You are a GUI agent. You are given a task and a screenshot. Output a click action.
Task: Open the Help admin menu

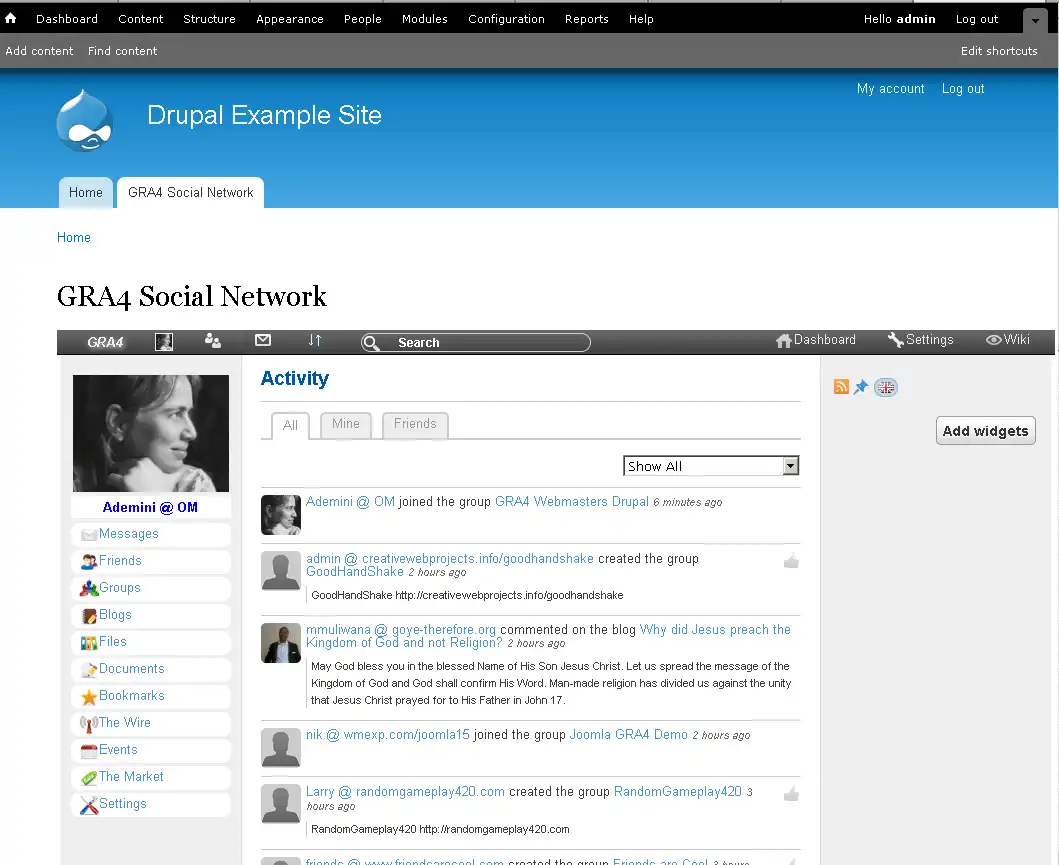tap(641, 19)
